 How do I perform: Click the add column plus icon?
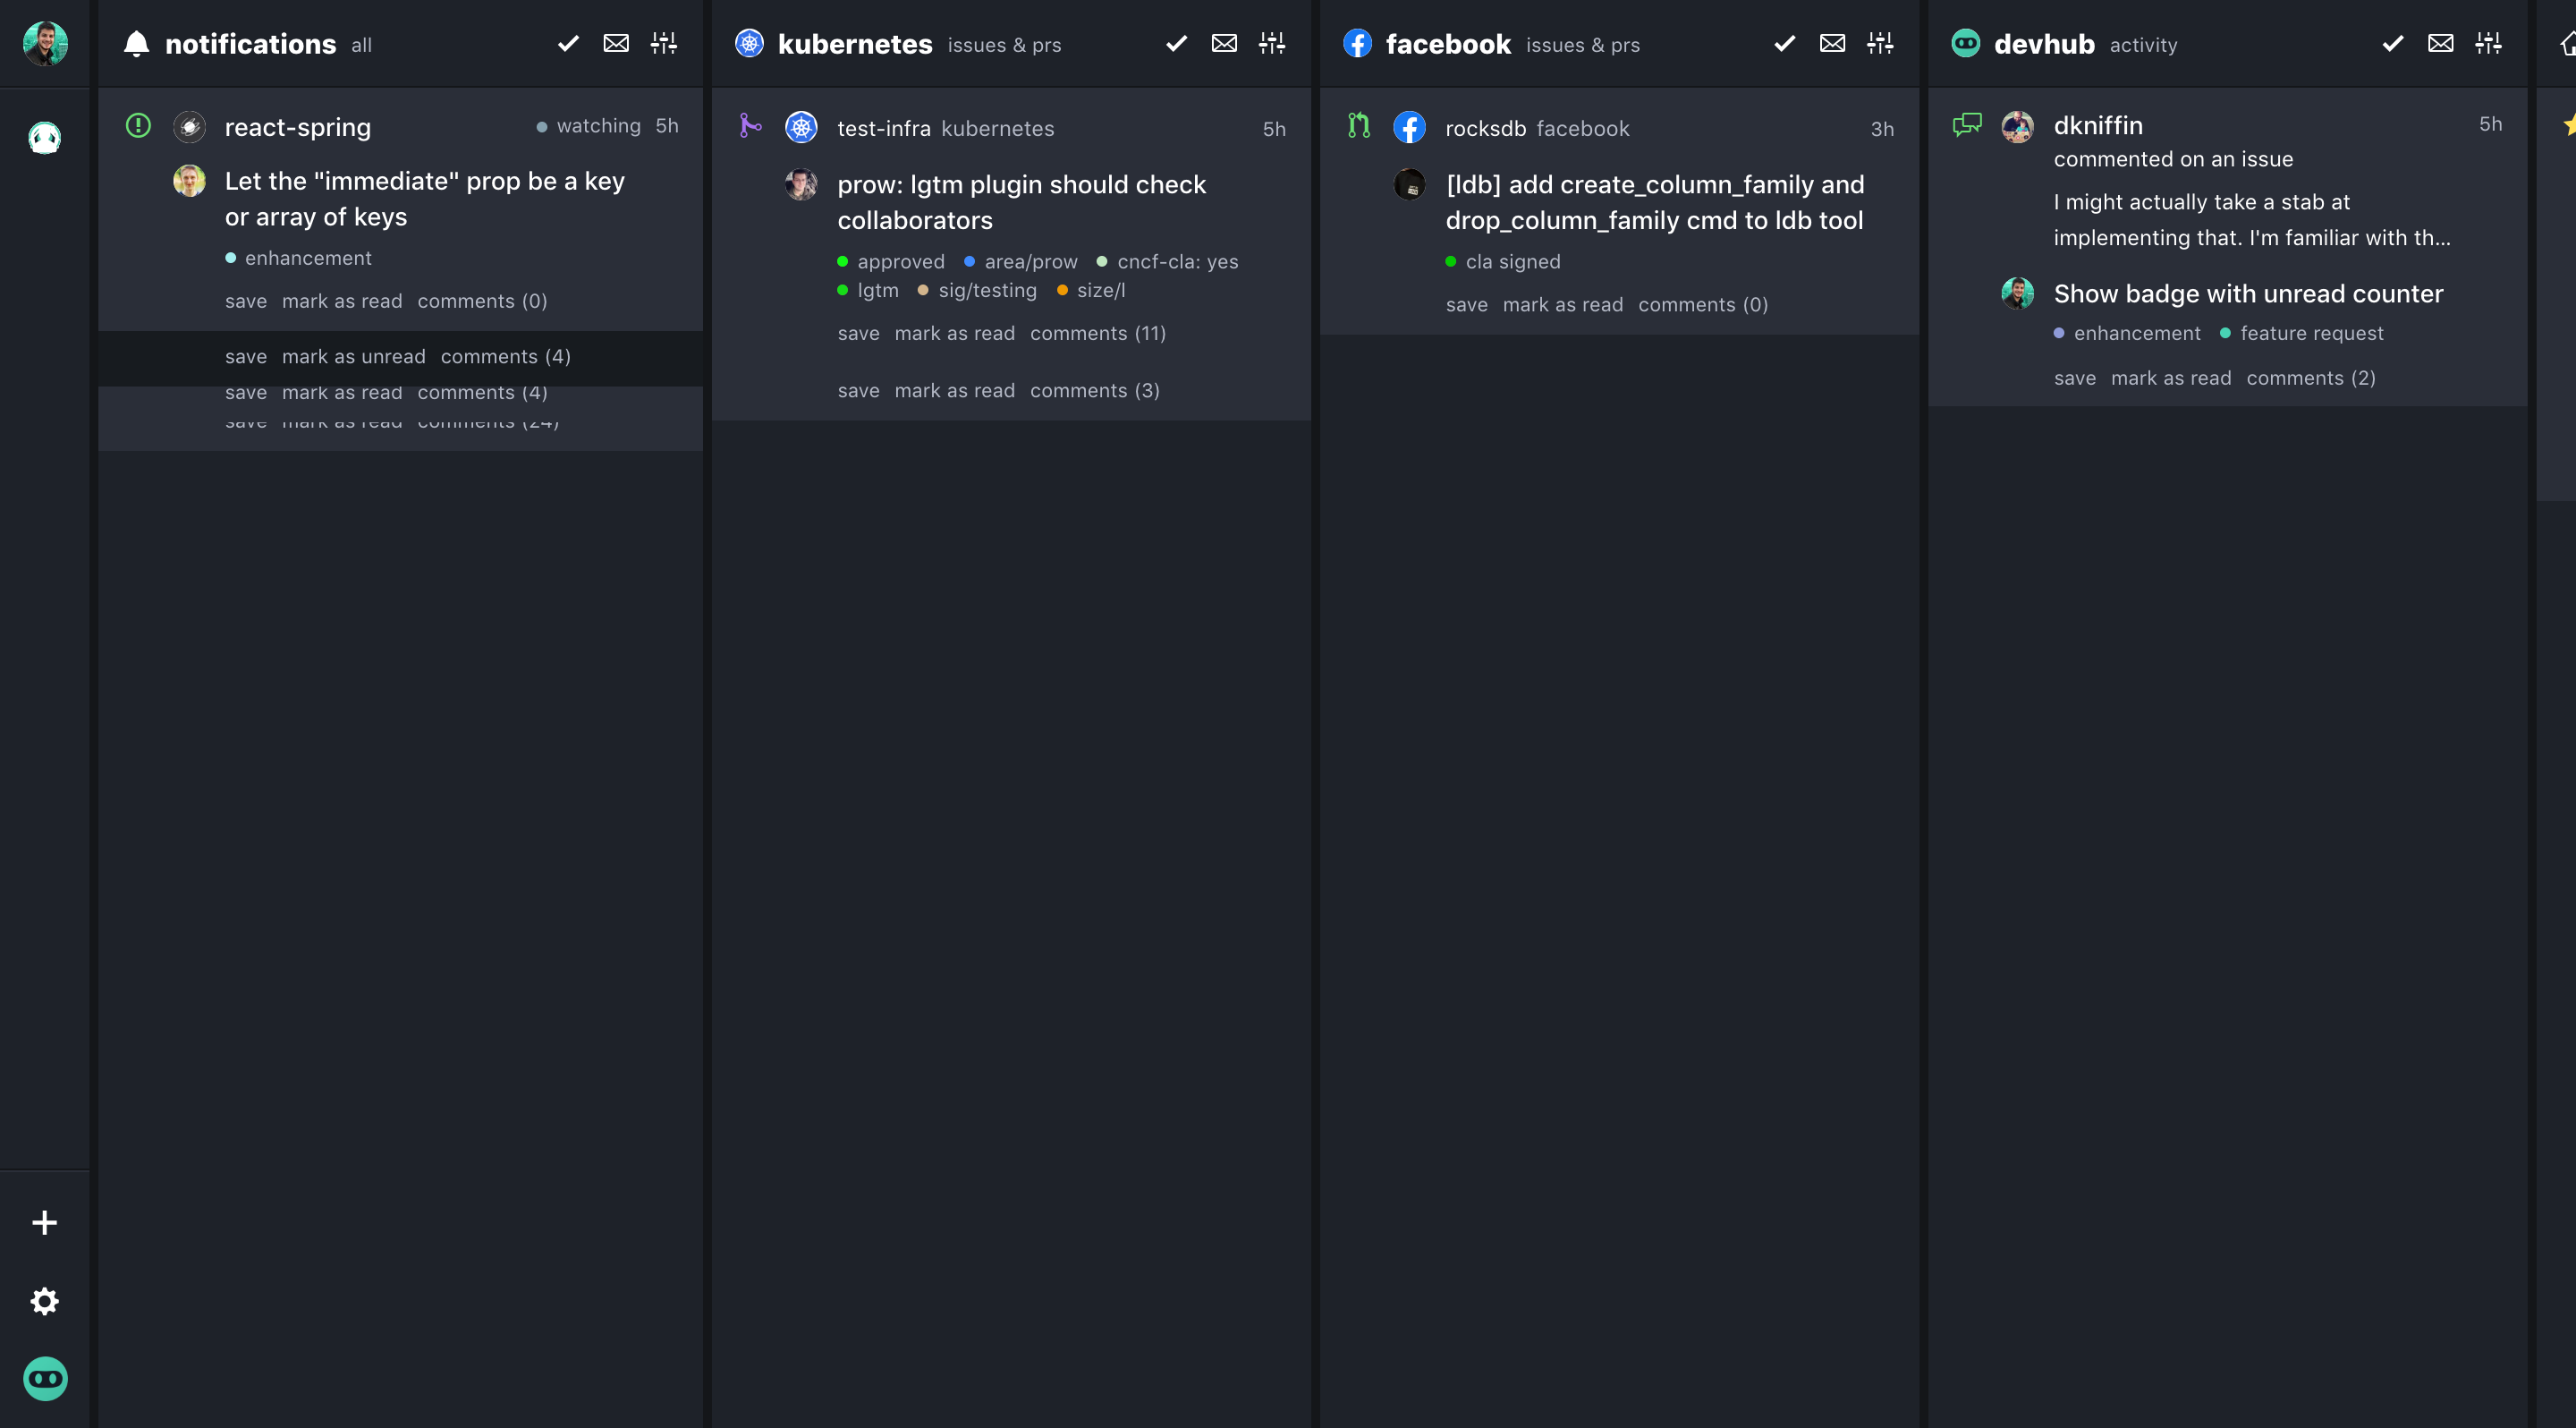(x=44, y=1222)
